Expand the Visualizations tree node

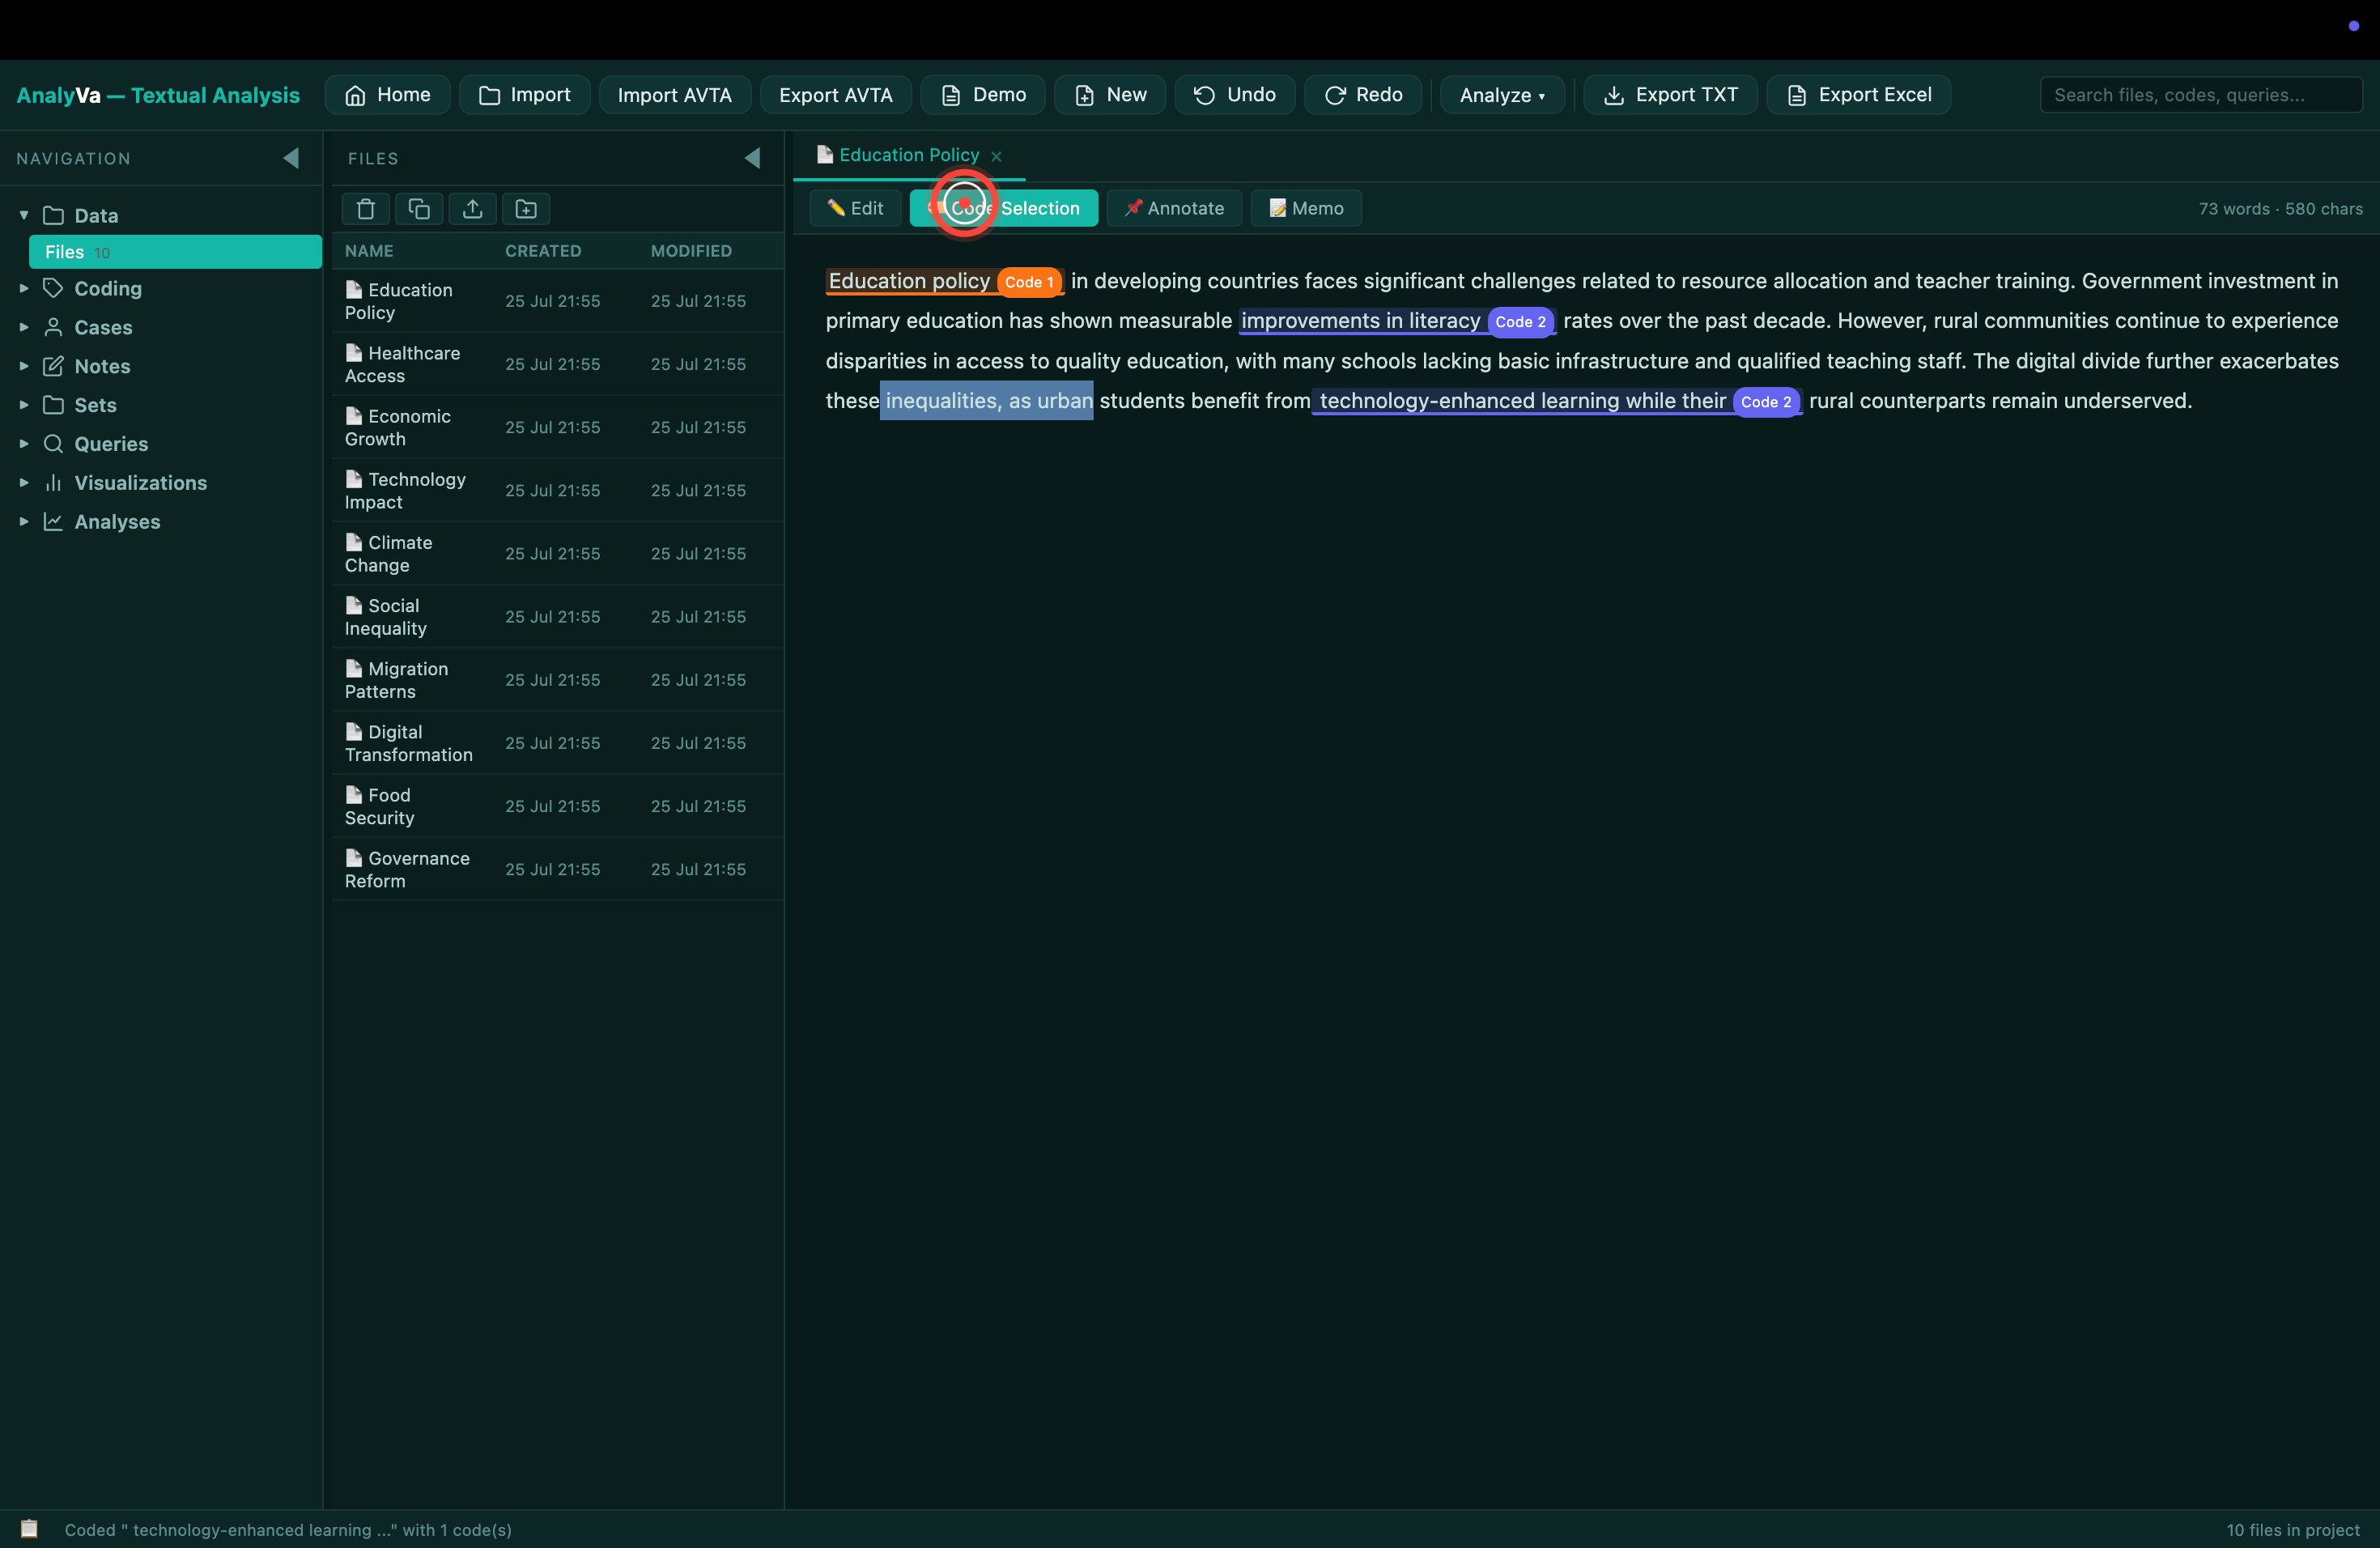tap(24, 482)
